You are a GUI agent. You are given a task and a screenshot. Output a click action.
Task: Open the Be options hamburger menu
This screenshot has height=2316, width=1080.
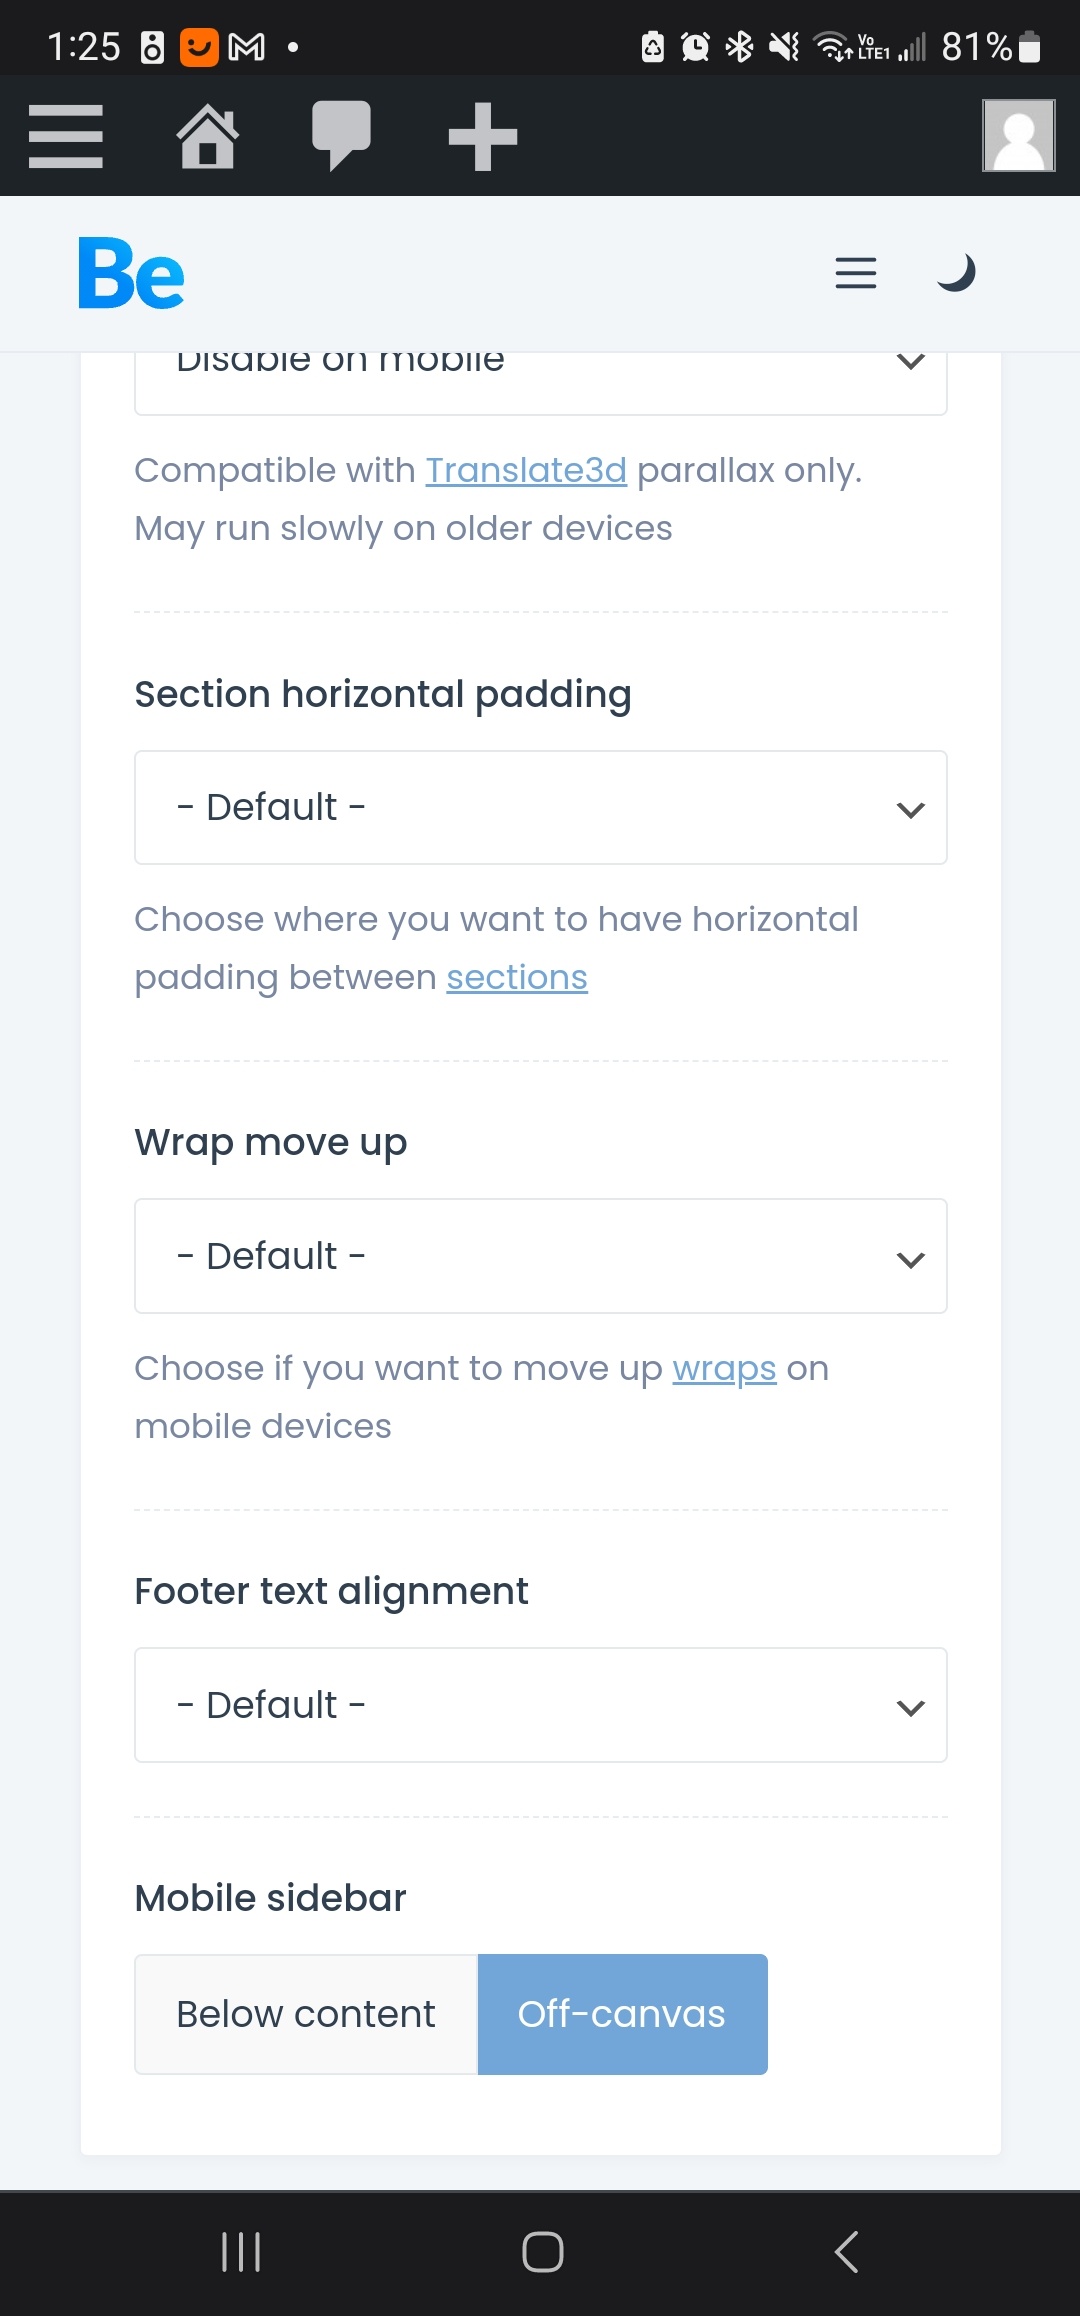coord(856,273)
